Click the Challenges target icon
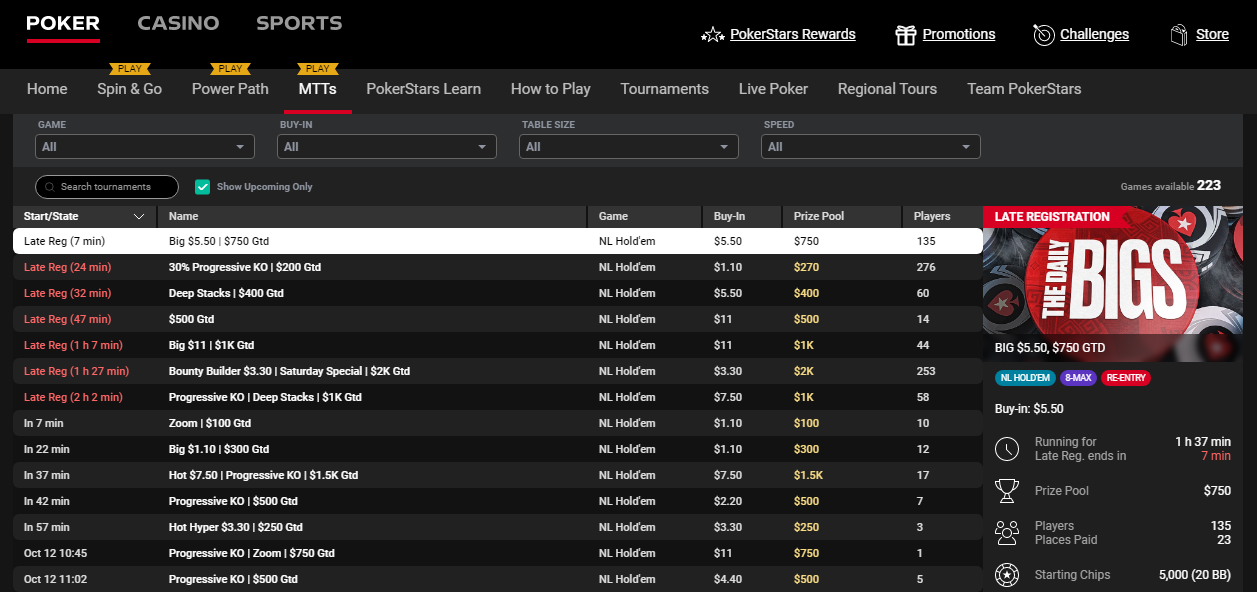The width and height of the screenshot is (1257, 592). [x=1043, y=35]
